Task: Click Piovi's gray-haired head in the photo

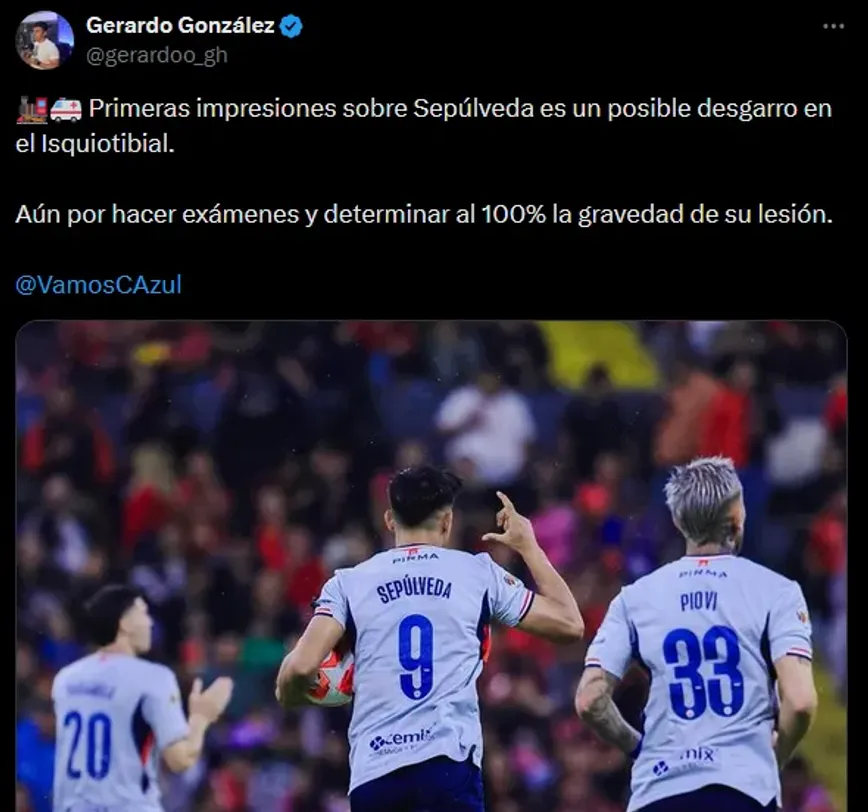Action: (x=704, y=503)
